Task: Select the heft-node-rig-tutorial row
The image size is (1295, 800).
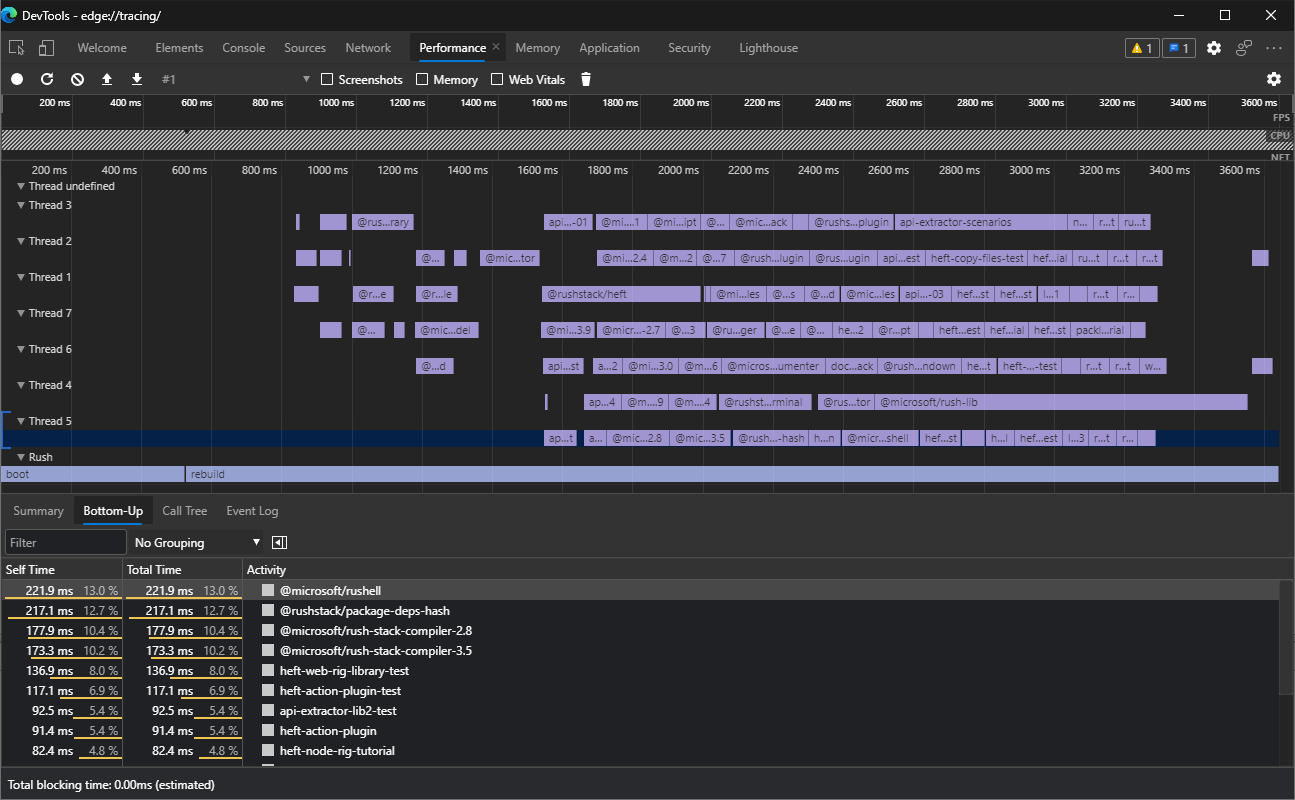Action: click(x=640, y=750)
